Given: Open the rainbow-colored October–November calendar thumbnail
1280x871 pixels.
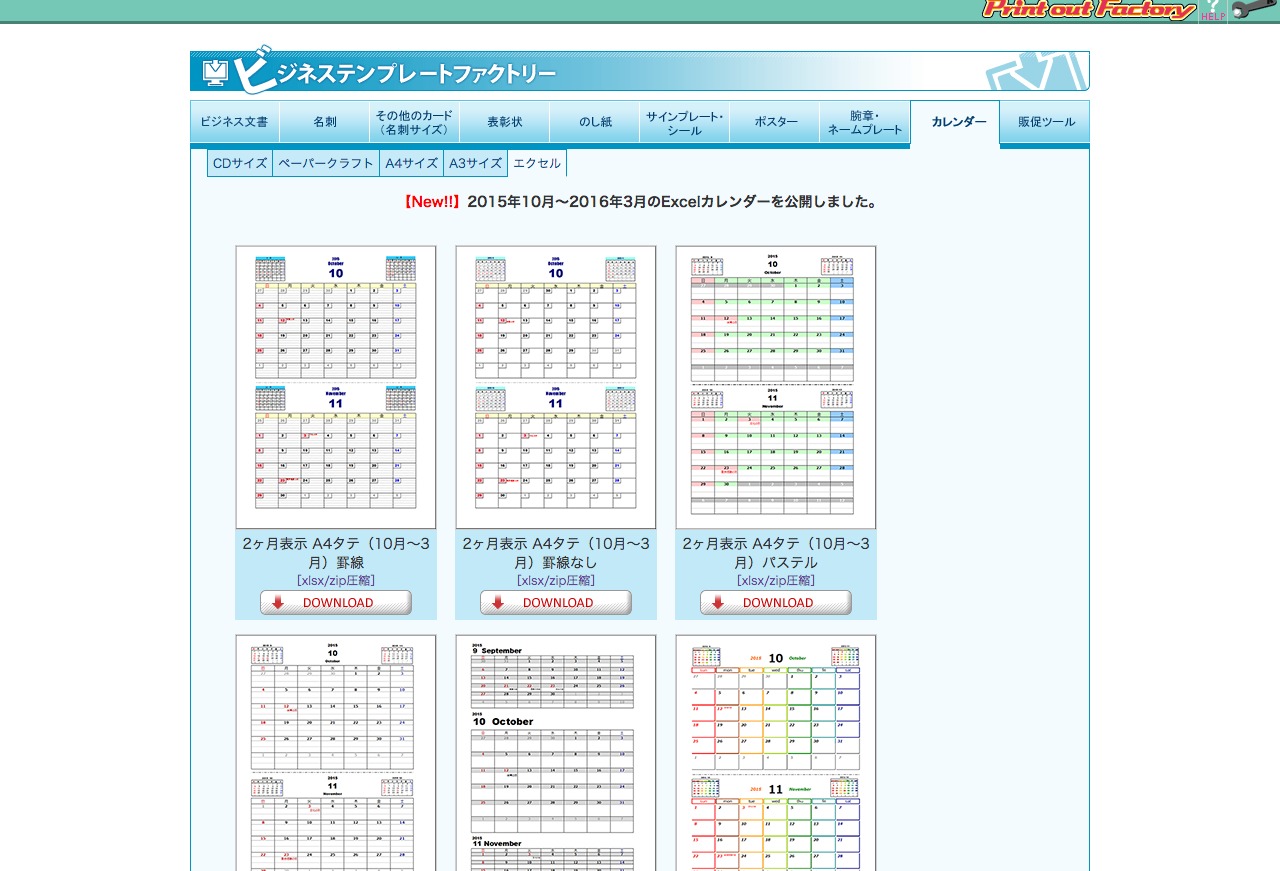Looking at the screenshot, I should pos(776,753).
